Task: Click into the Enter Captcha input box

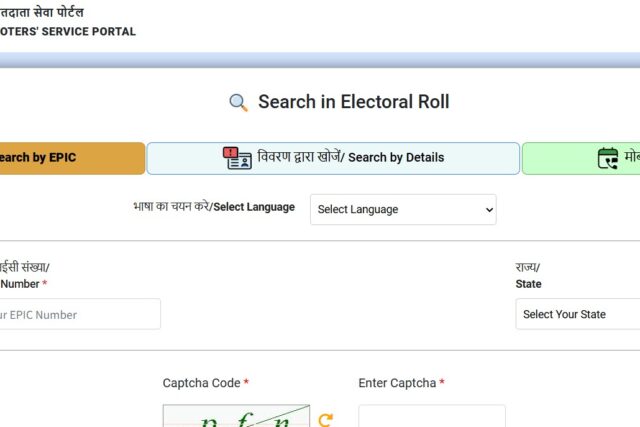Action: 432,418
